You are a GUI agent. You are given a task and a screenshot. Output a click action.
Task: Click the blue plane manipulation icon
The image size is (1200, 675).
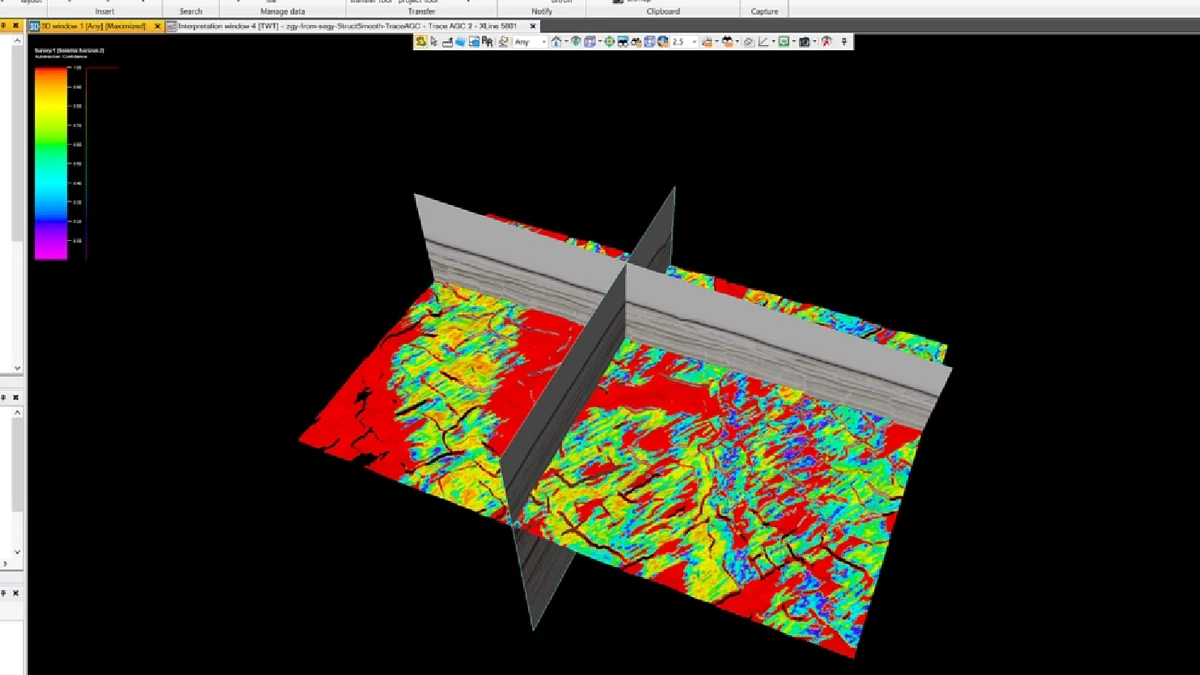[x=460, y=42]
